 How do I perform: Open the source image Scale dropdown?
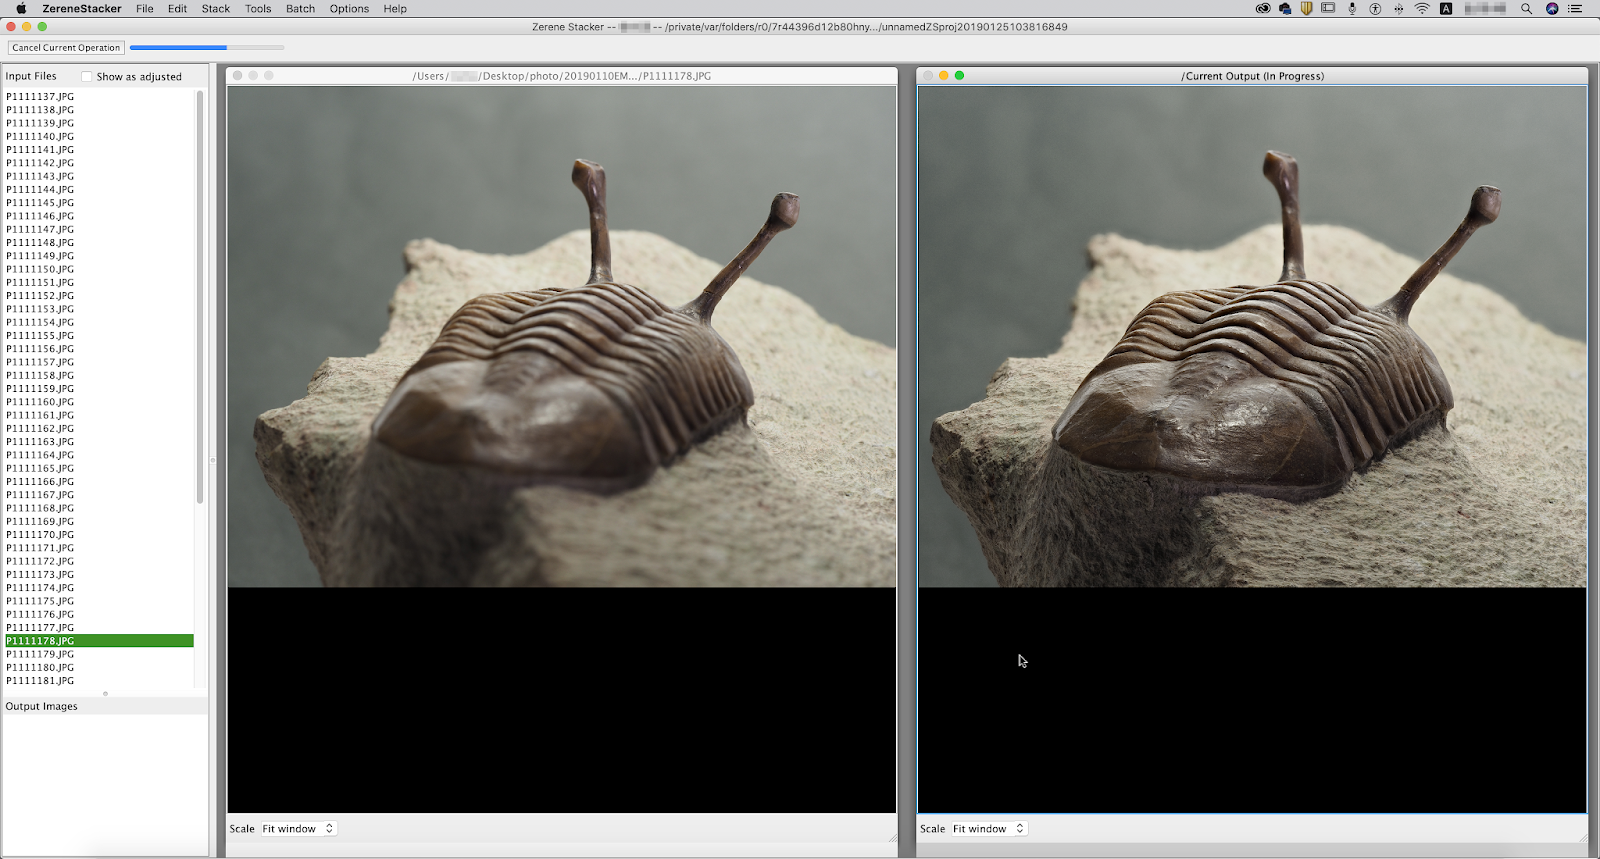click(x=298, y=829)
